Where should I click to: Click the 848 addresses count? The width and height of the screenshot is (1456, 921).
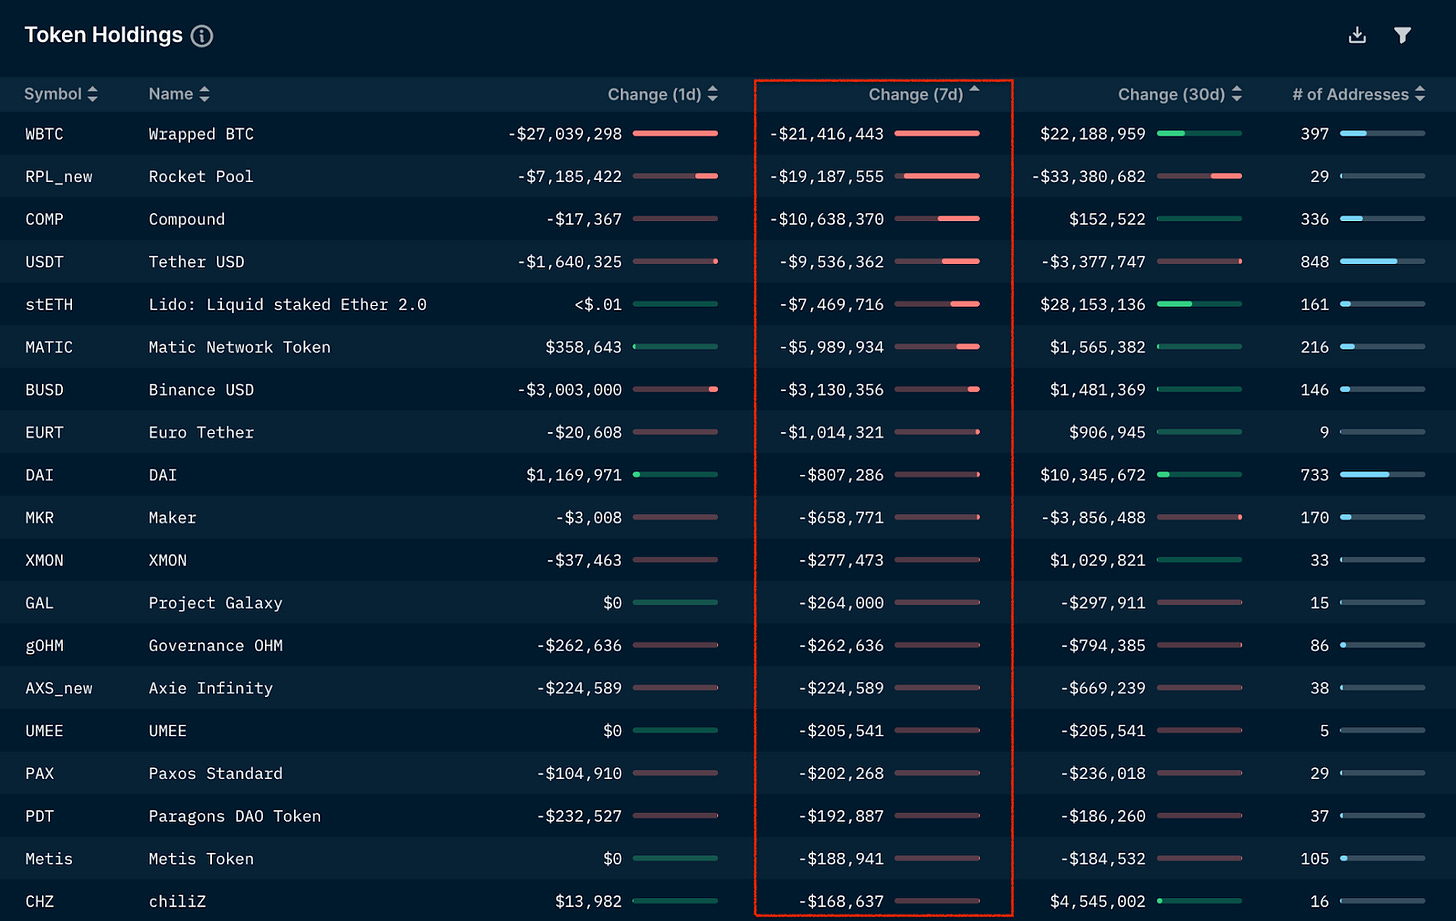pos(1315,262)
